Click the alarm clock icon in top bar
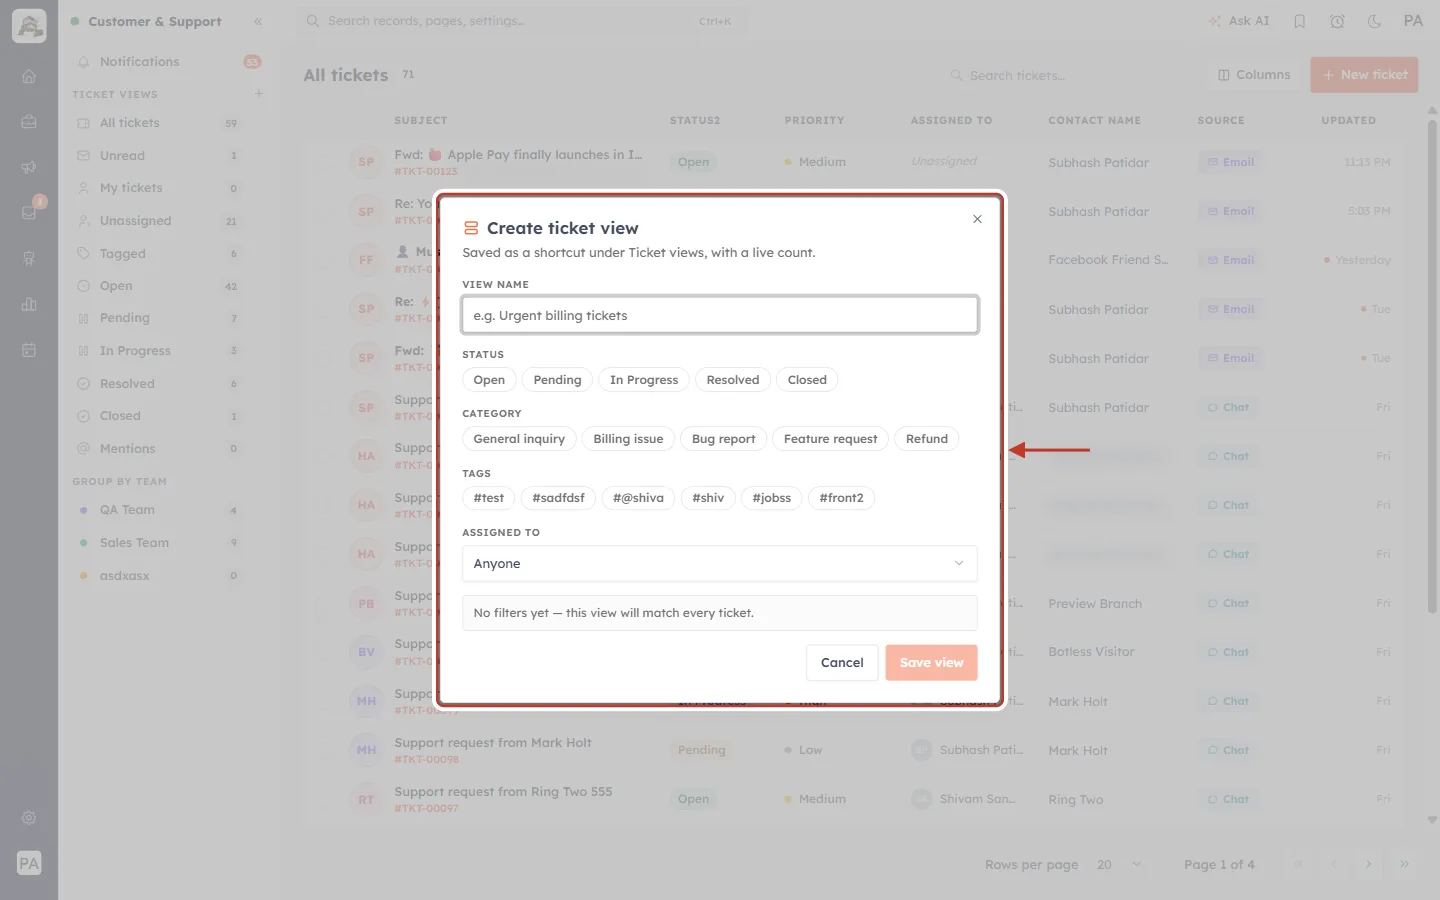The height and width of the screenshot is (900, 1440). click(1337, 21)
